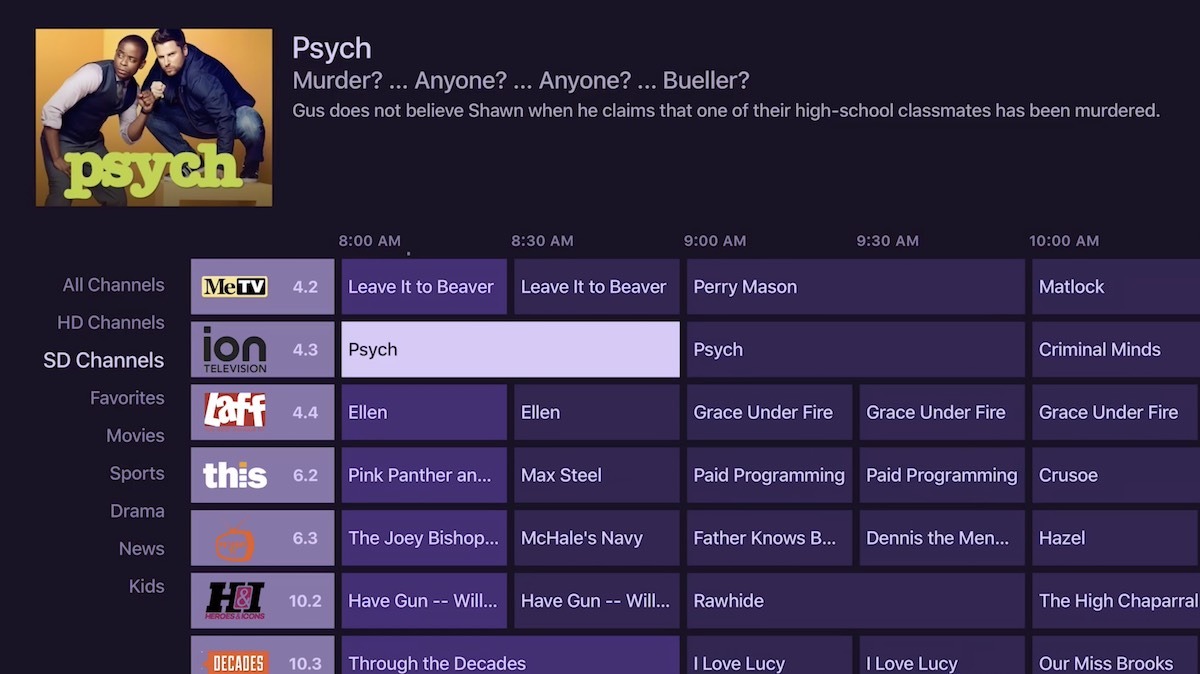1200x674 pixels.
Task: Open Crusoe at 10:00 AM
Action: tap(1116, 475)
